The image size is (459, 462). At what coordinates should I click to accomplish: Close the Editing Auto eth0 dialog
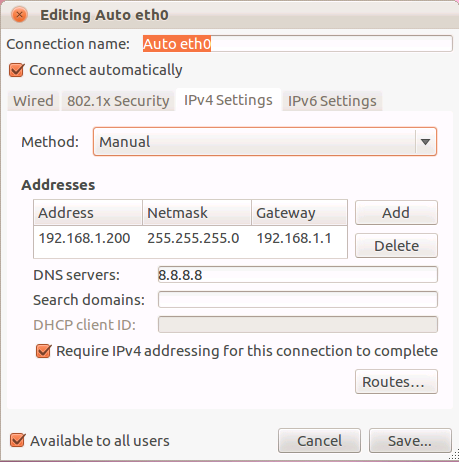[19, 15]
